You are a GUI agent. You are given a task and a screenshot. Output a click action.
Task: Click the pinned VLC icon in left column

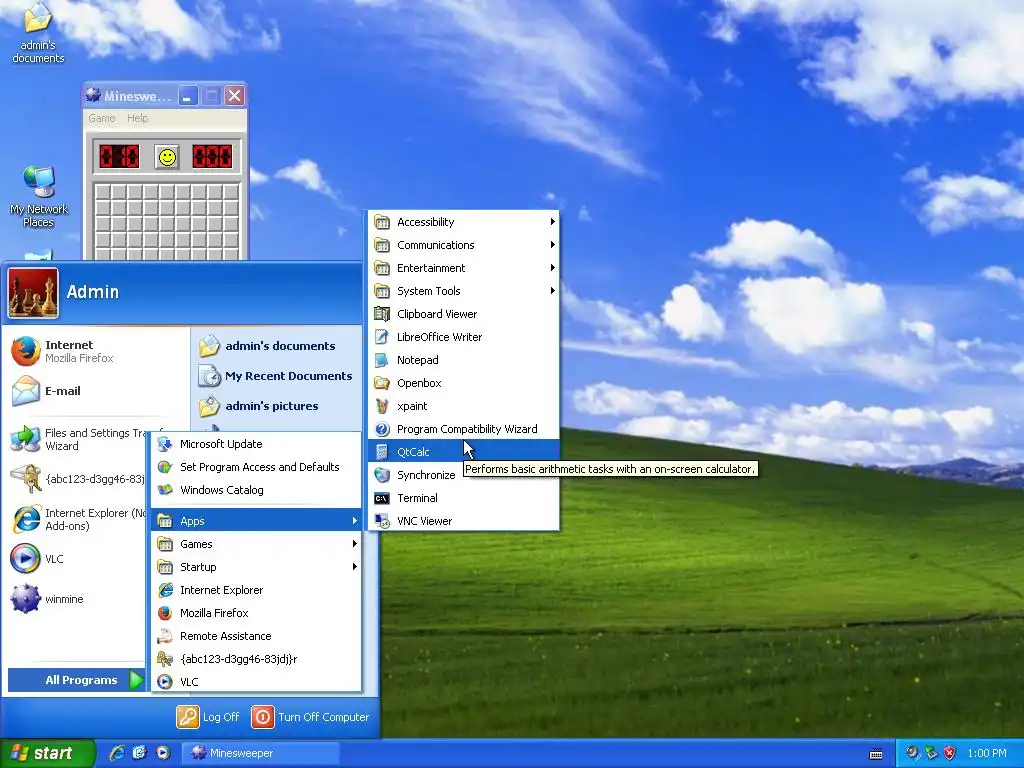pyautogui.click(x=25, y=559)
